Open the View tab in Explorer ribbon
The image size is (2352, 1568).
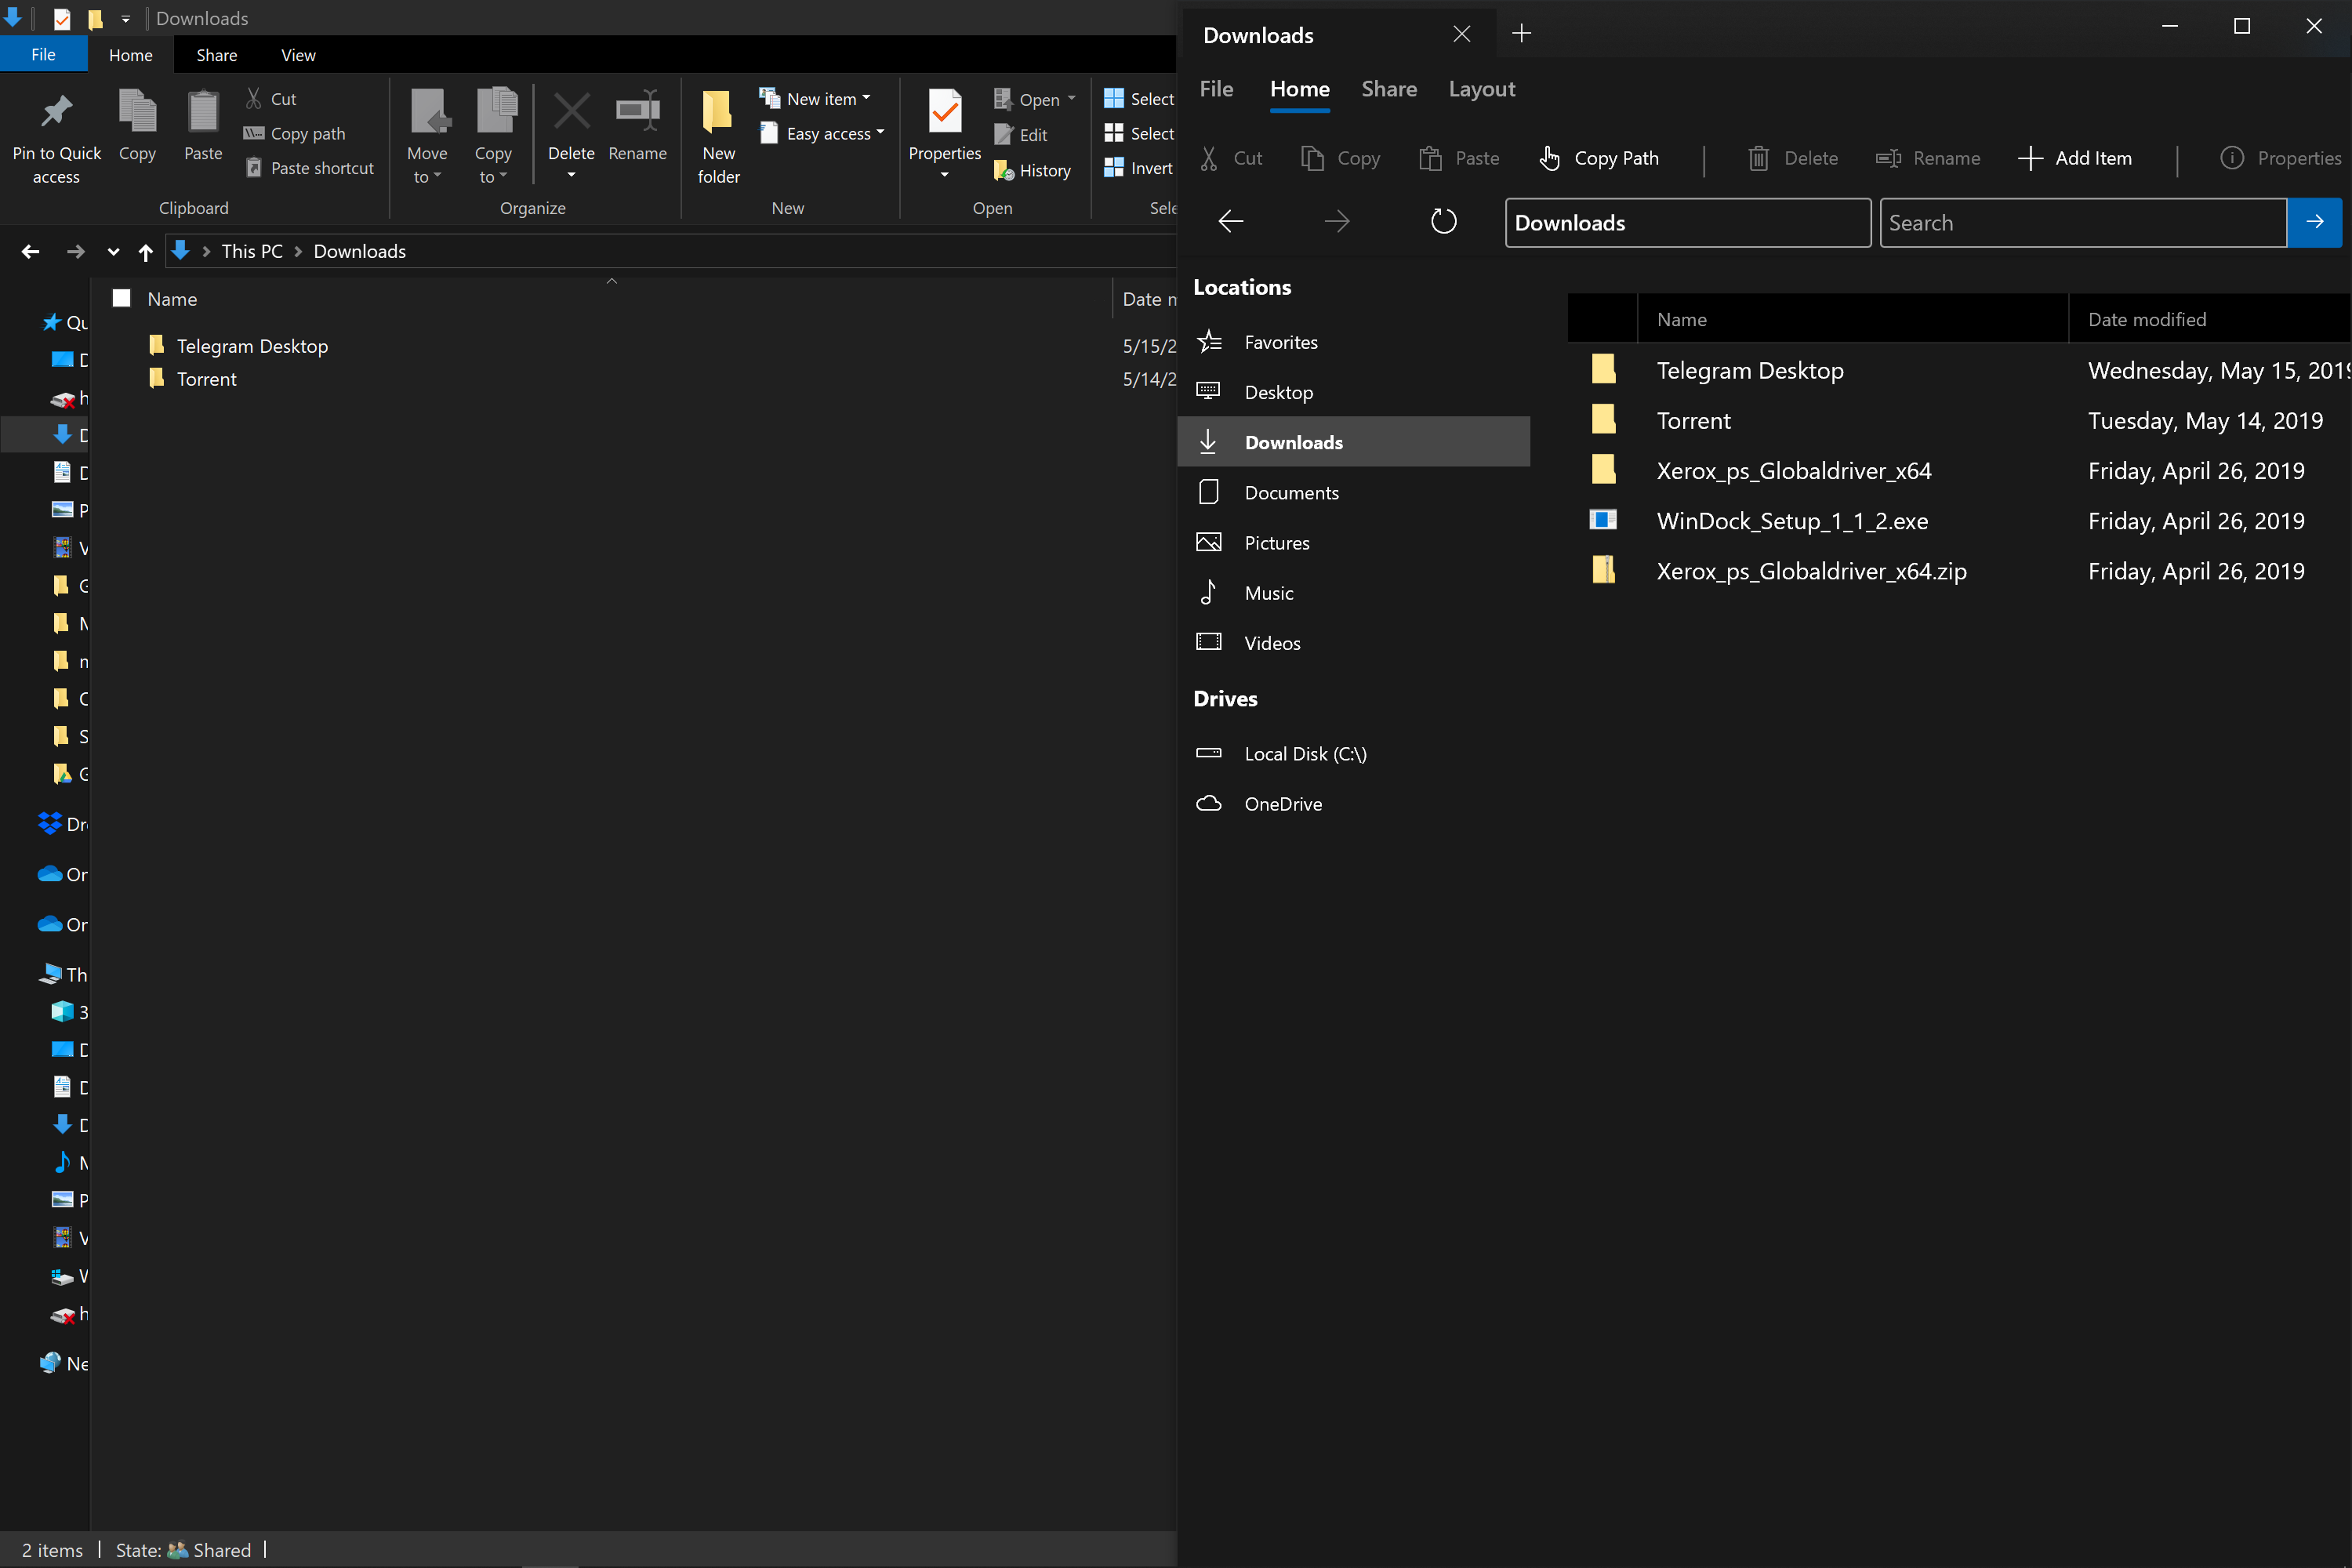tap(297, 55)
